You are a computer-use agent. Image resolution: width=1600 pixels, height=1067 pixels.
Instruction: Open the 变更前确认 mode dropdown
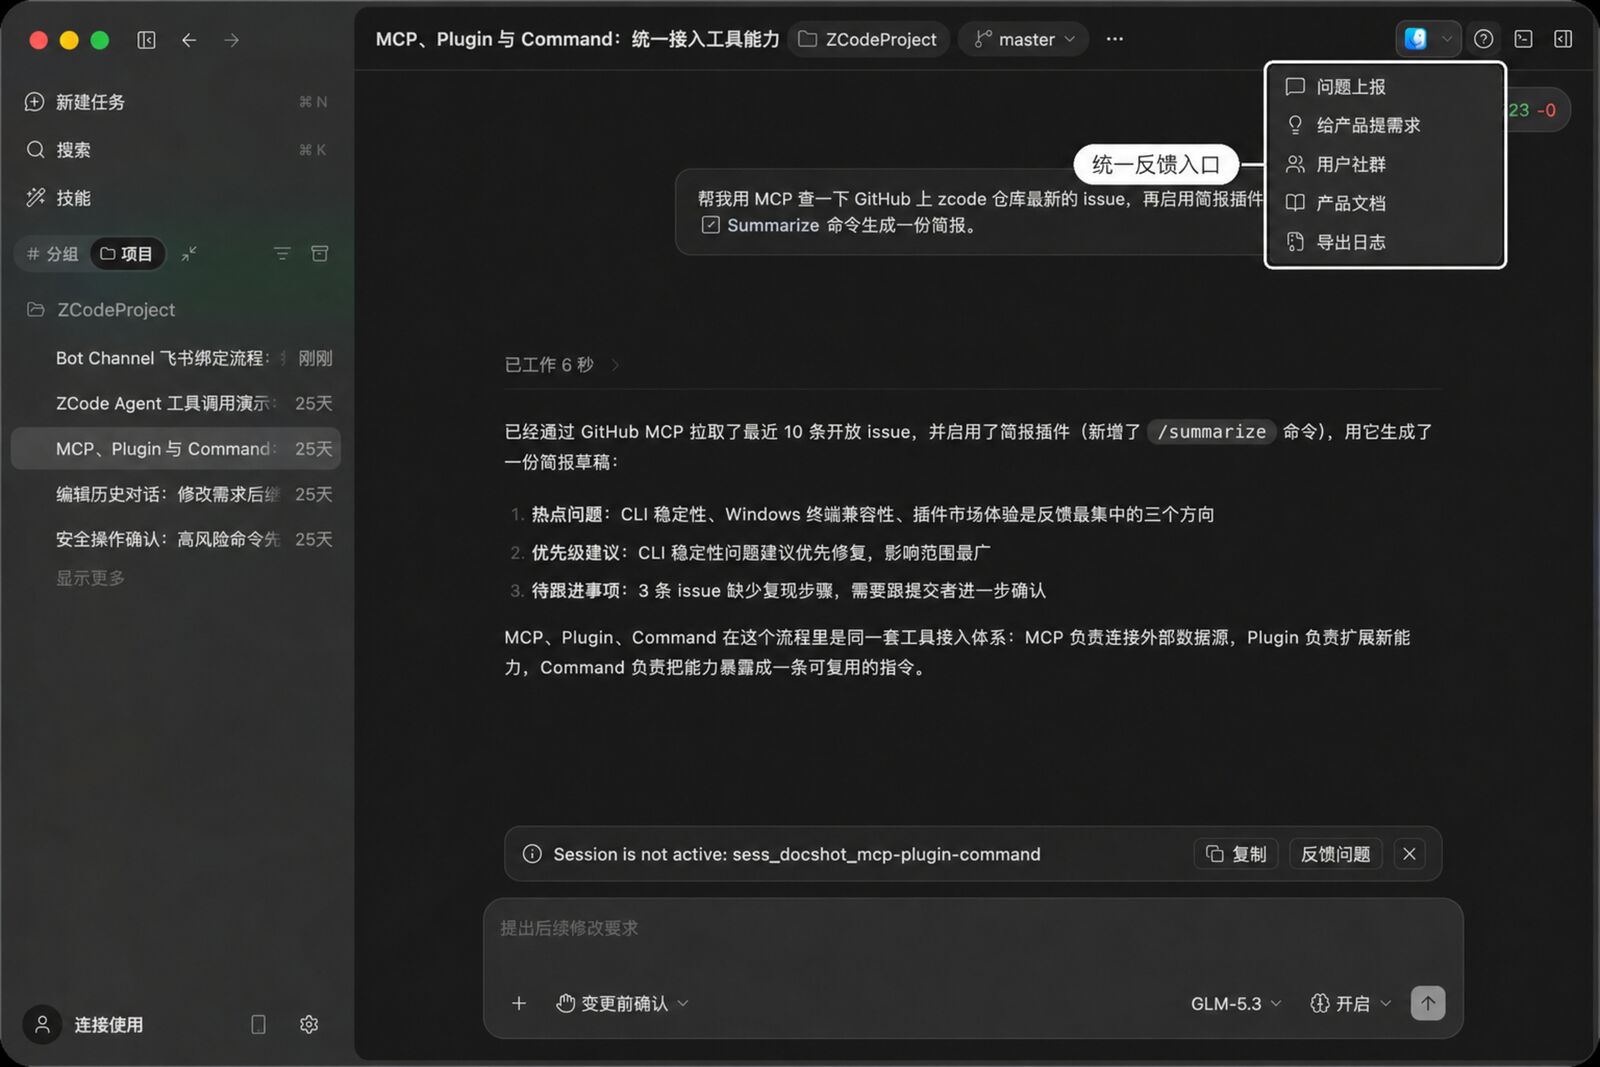622,1003
